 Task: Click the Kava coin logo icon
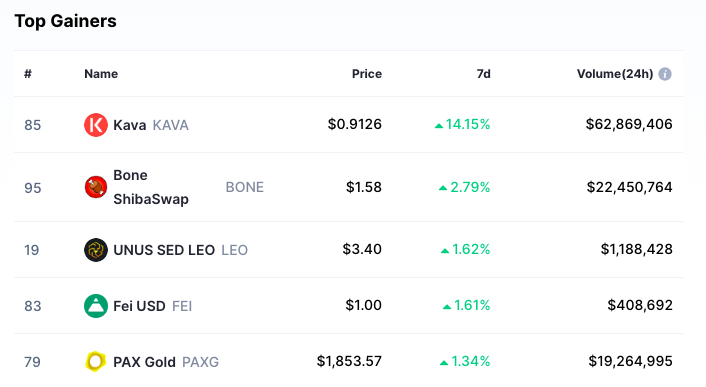pyautogui.click(x=96, y=125)
